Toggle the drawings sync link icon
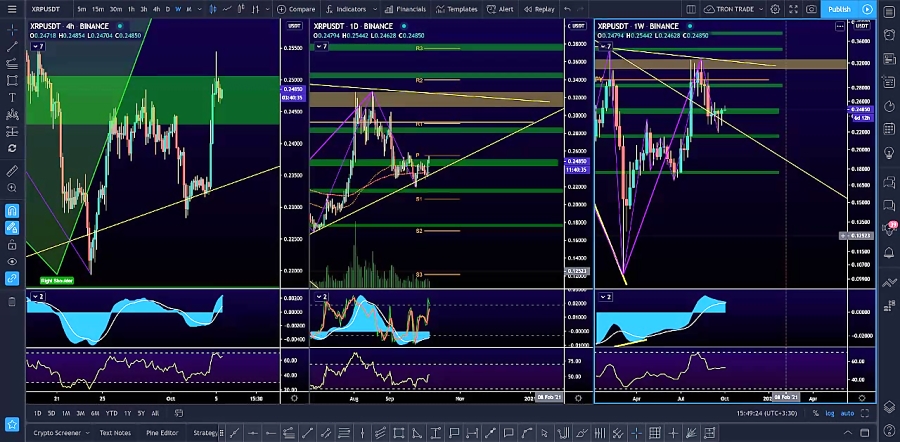The height and width of the screenshot is (442, 900). [x=12, y=278]
